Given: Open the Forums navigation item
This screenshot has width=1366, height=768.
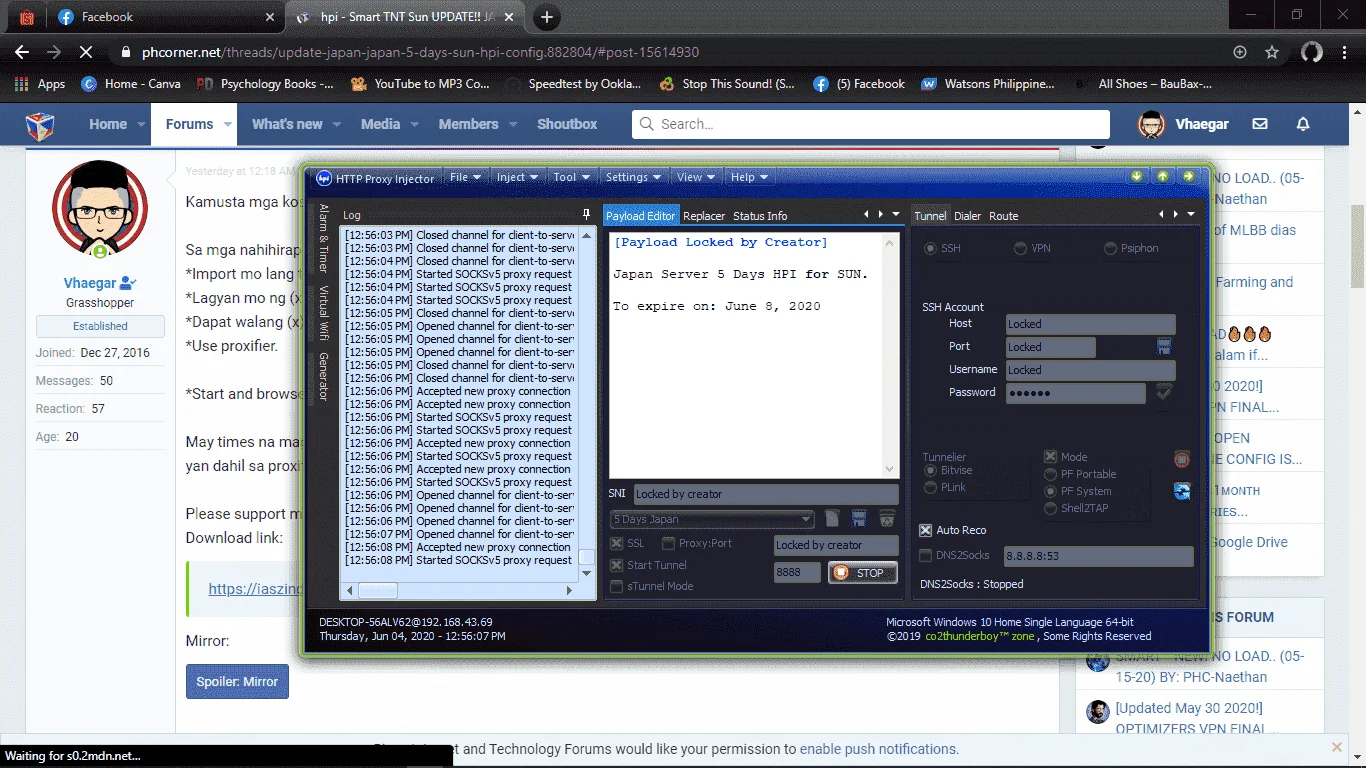Looking at the screenshot, I should [189, 124].
